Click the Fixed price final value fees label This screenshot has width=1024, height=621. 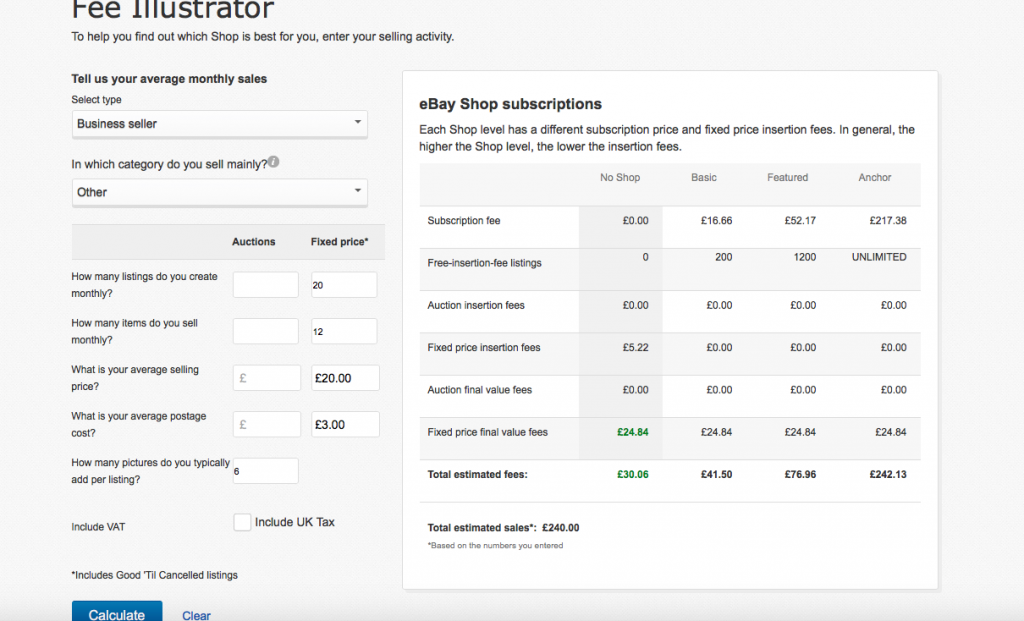tap(487, 432)
